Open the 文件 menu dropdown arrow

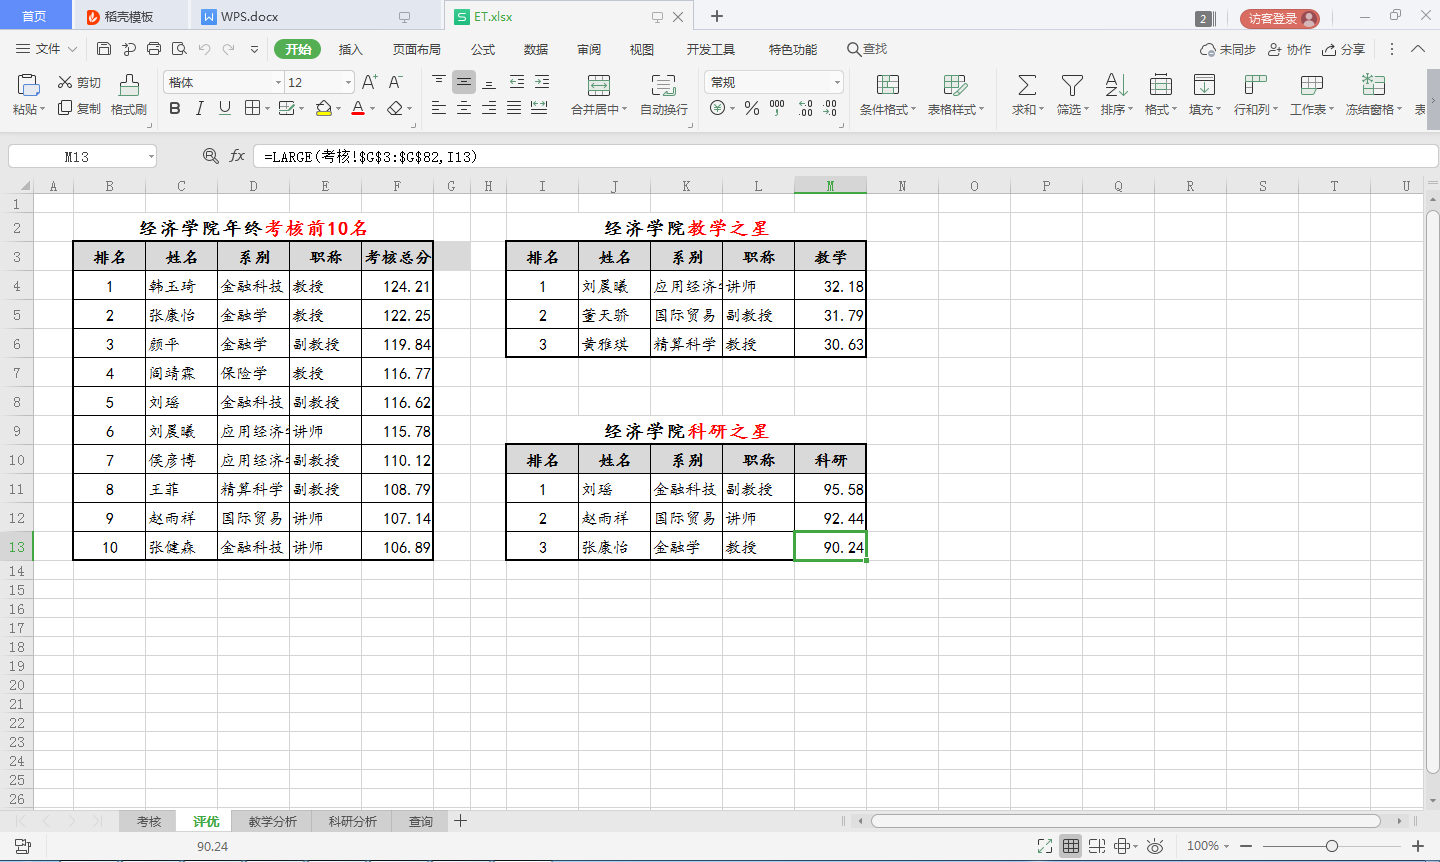(72, 49)
